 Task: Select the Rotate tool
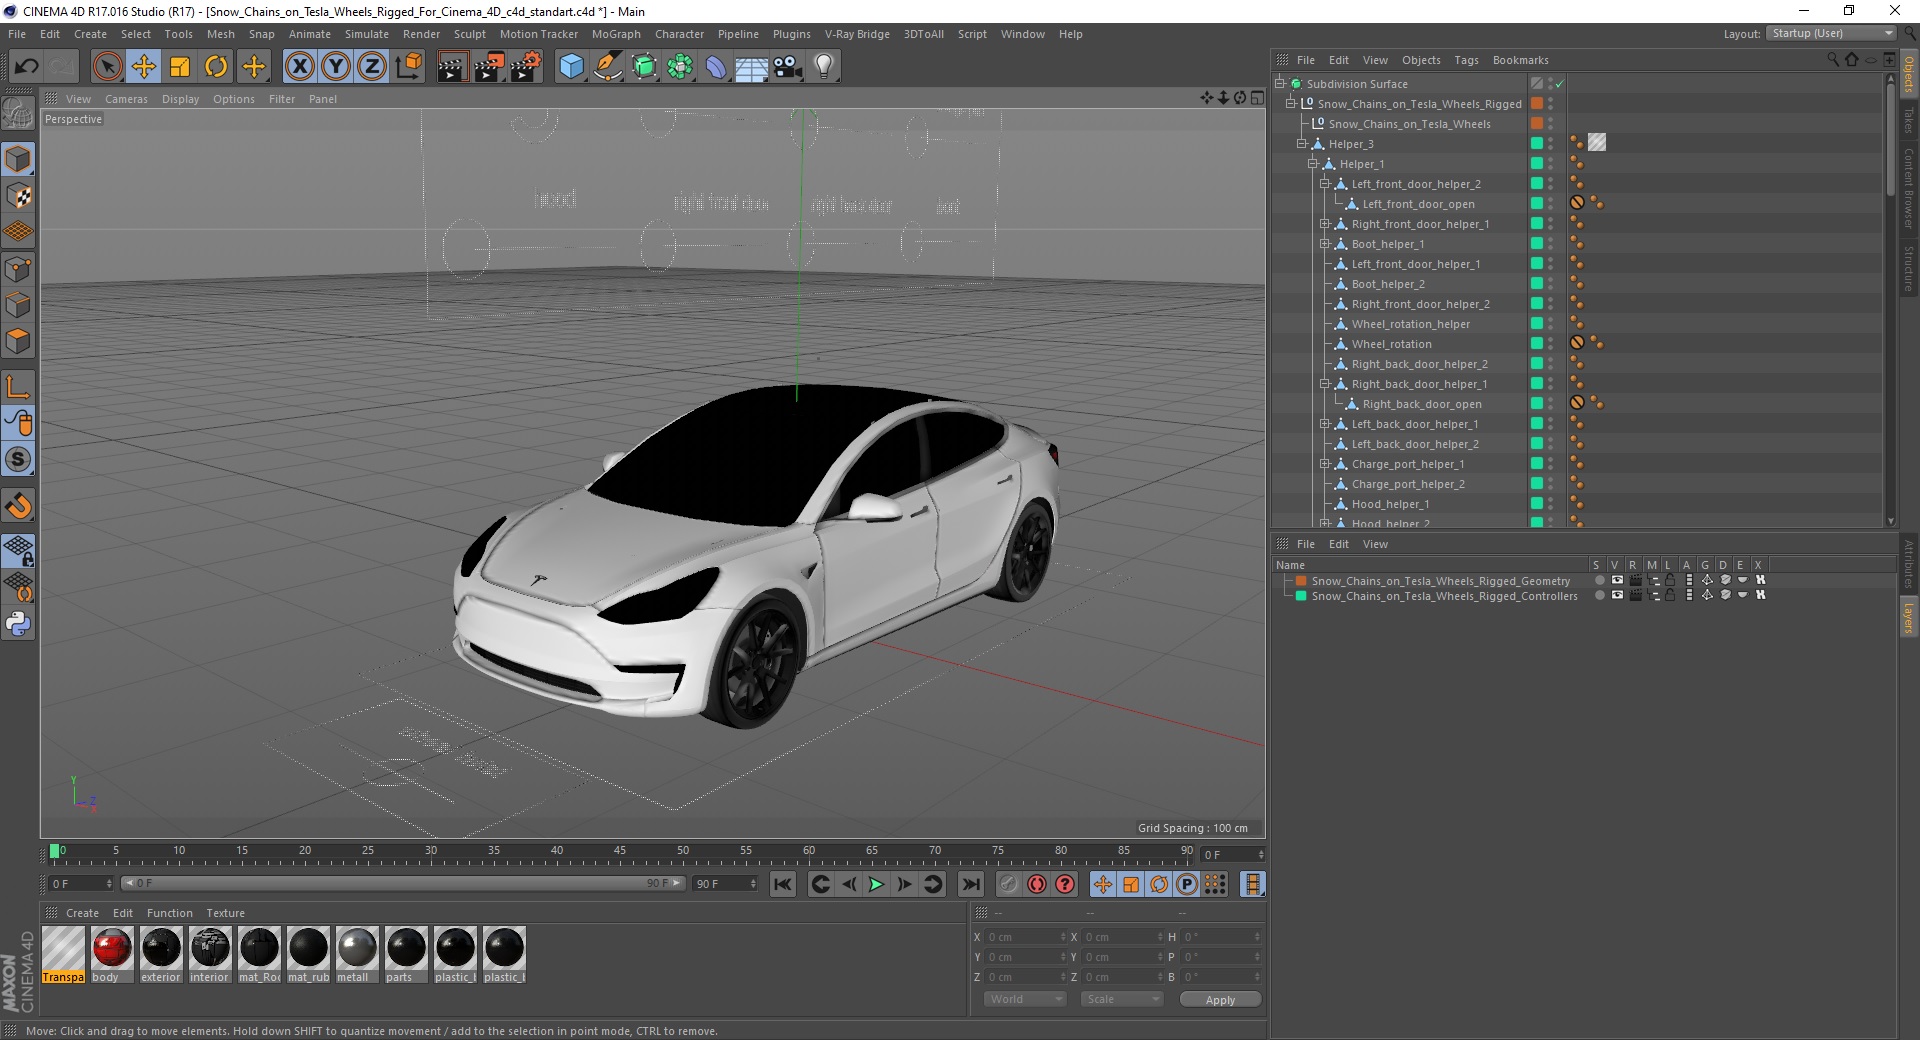216,67
